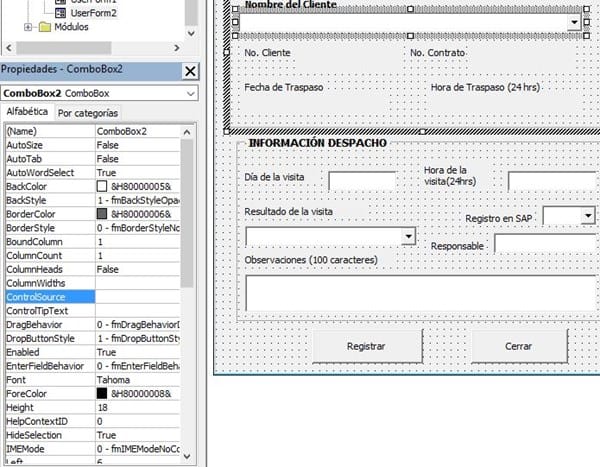The width and height of the screenshot is (600, 467).
Task: Select the ColumnHeads property
Action: point(50,269)
